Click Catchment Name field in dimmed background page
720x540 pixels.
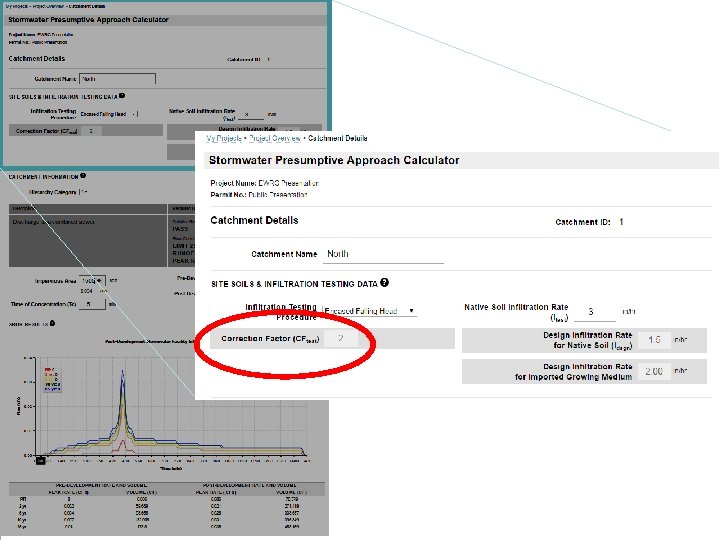(118, 79)
